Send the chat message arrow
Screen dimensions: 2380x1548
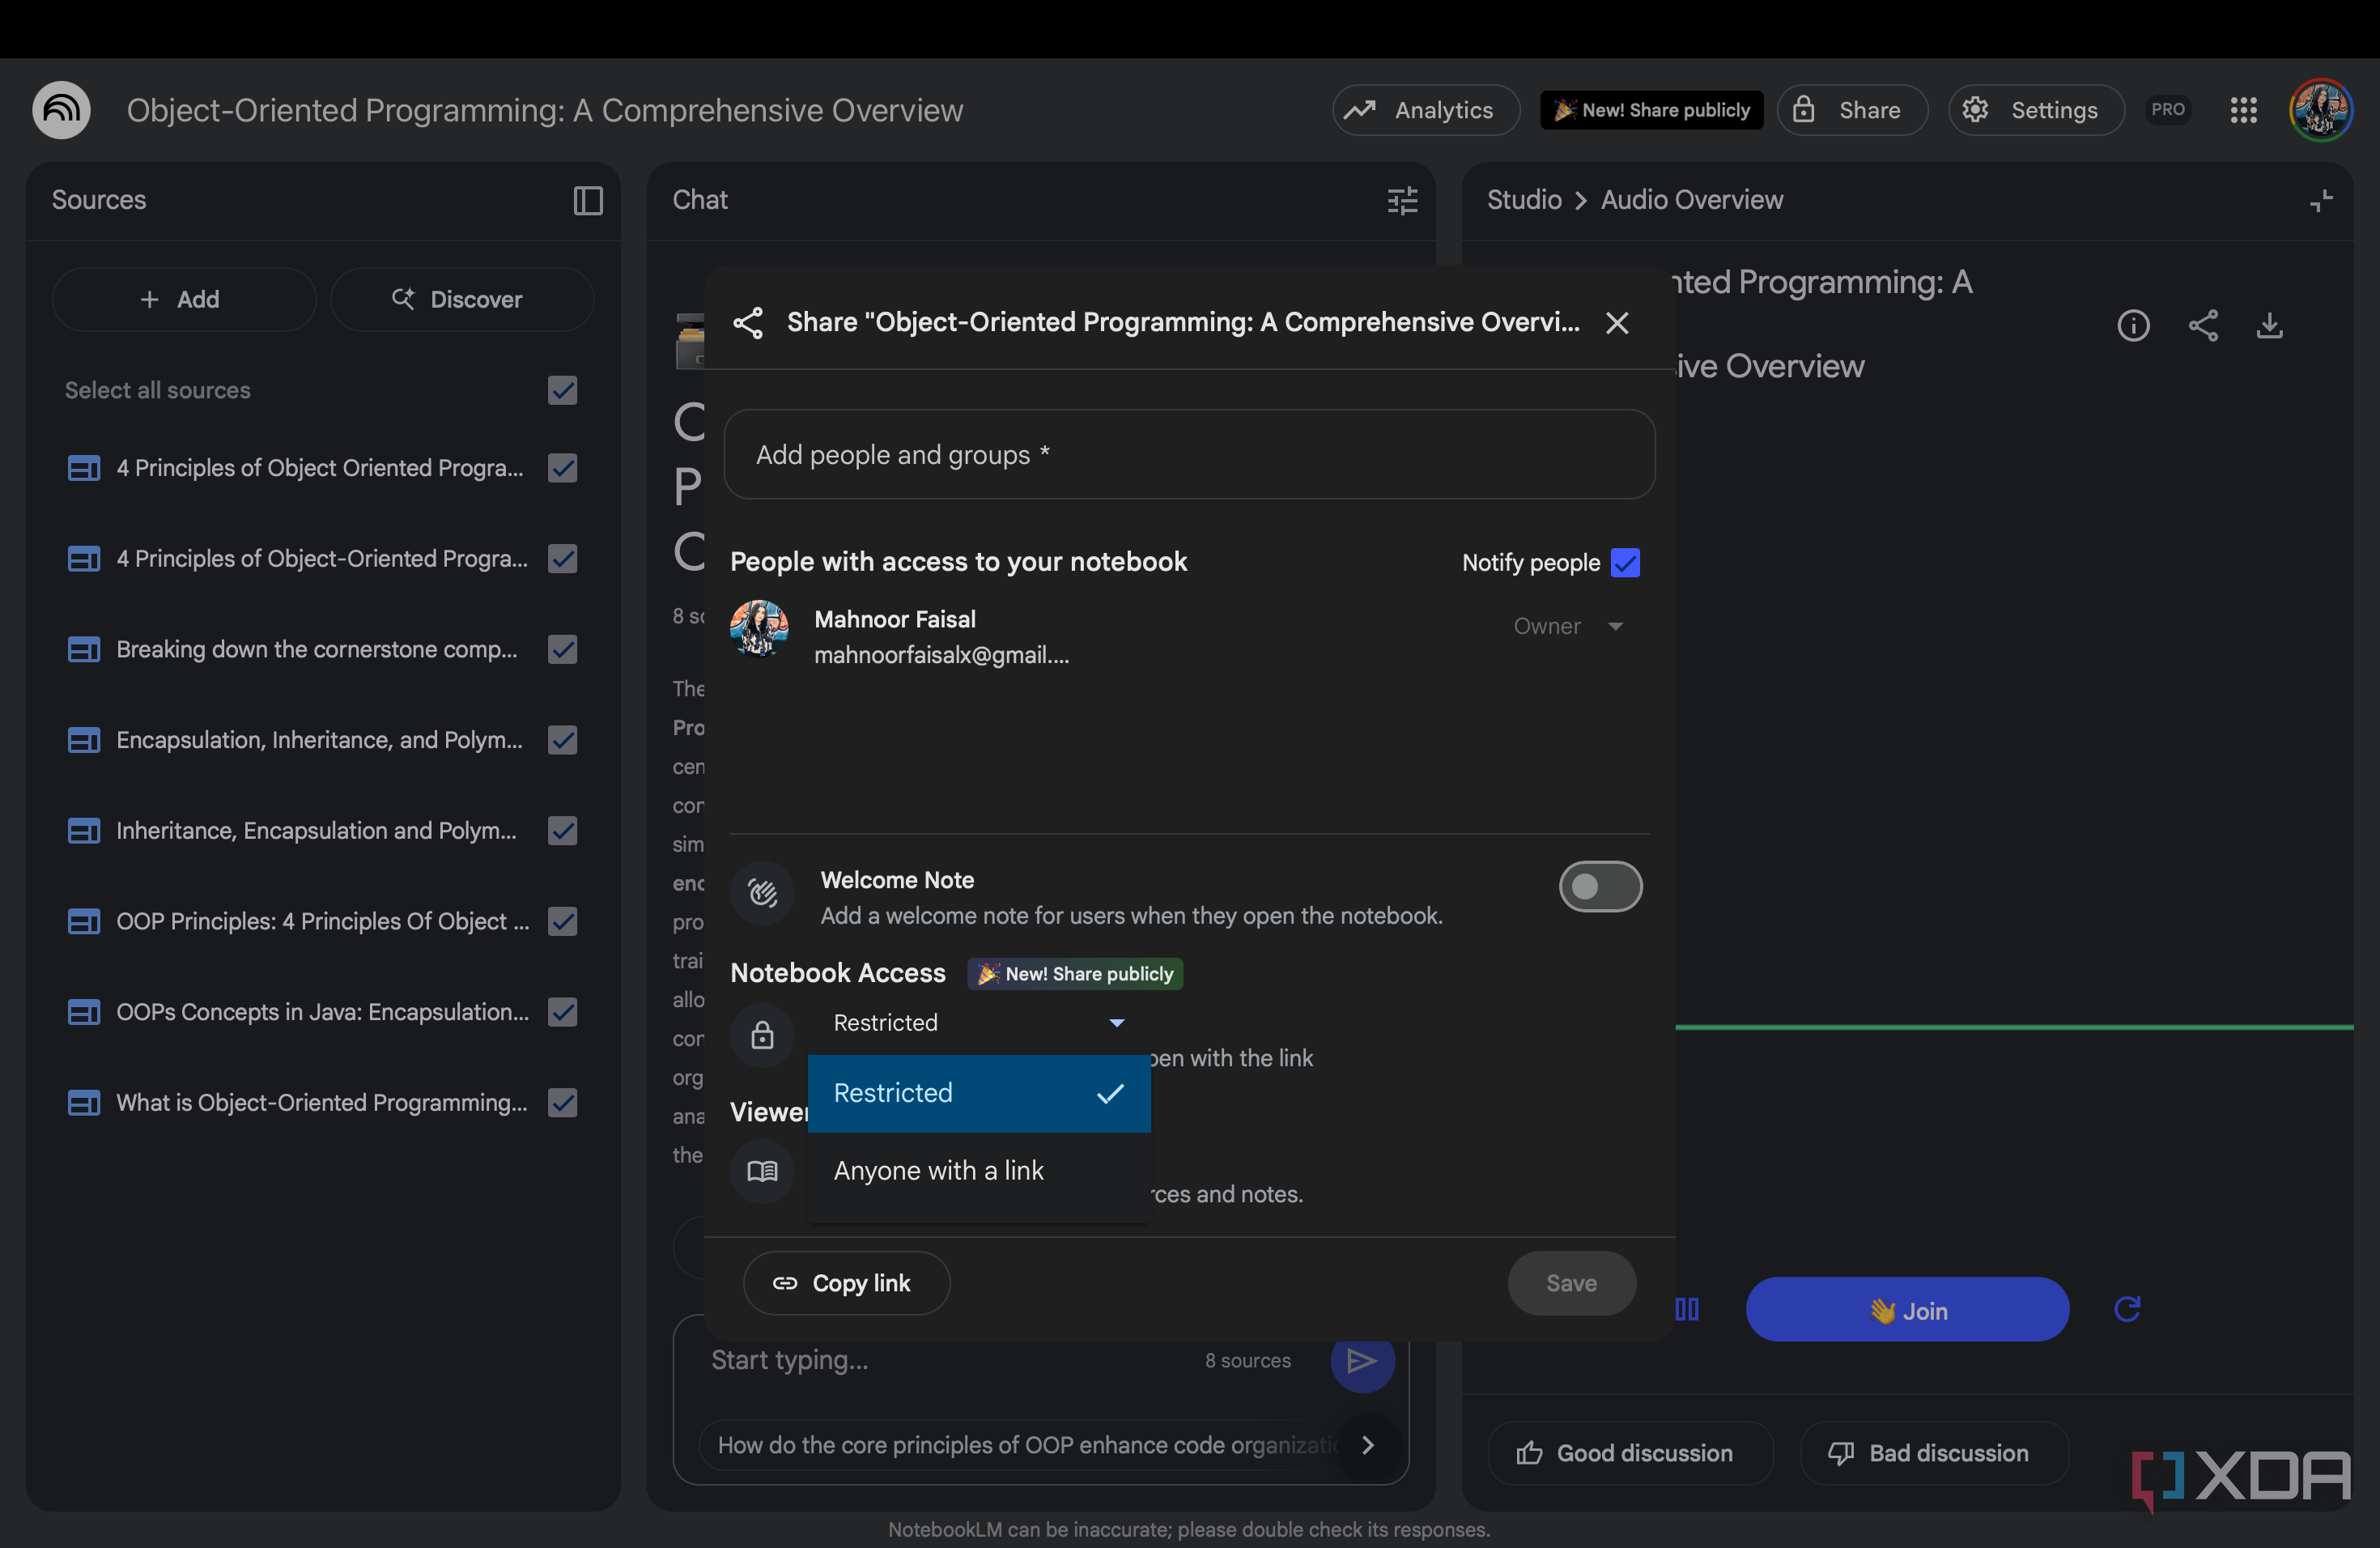[1361, 1360]
